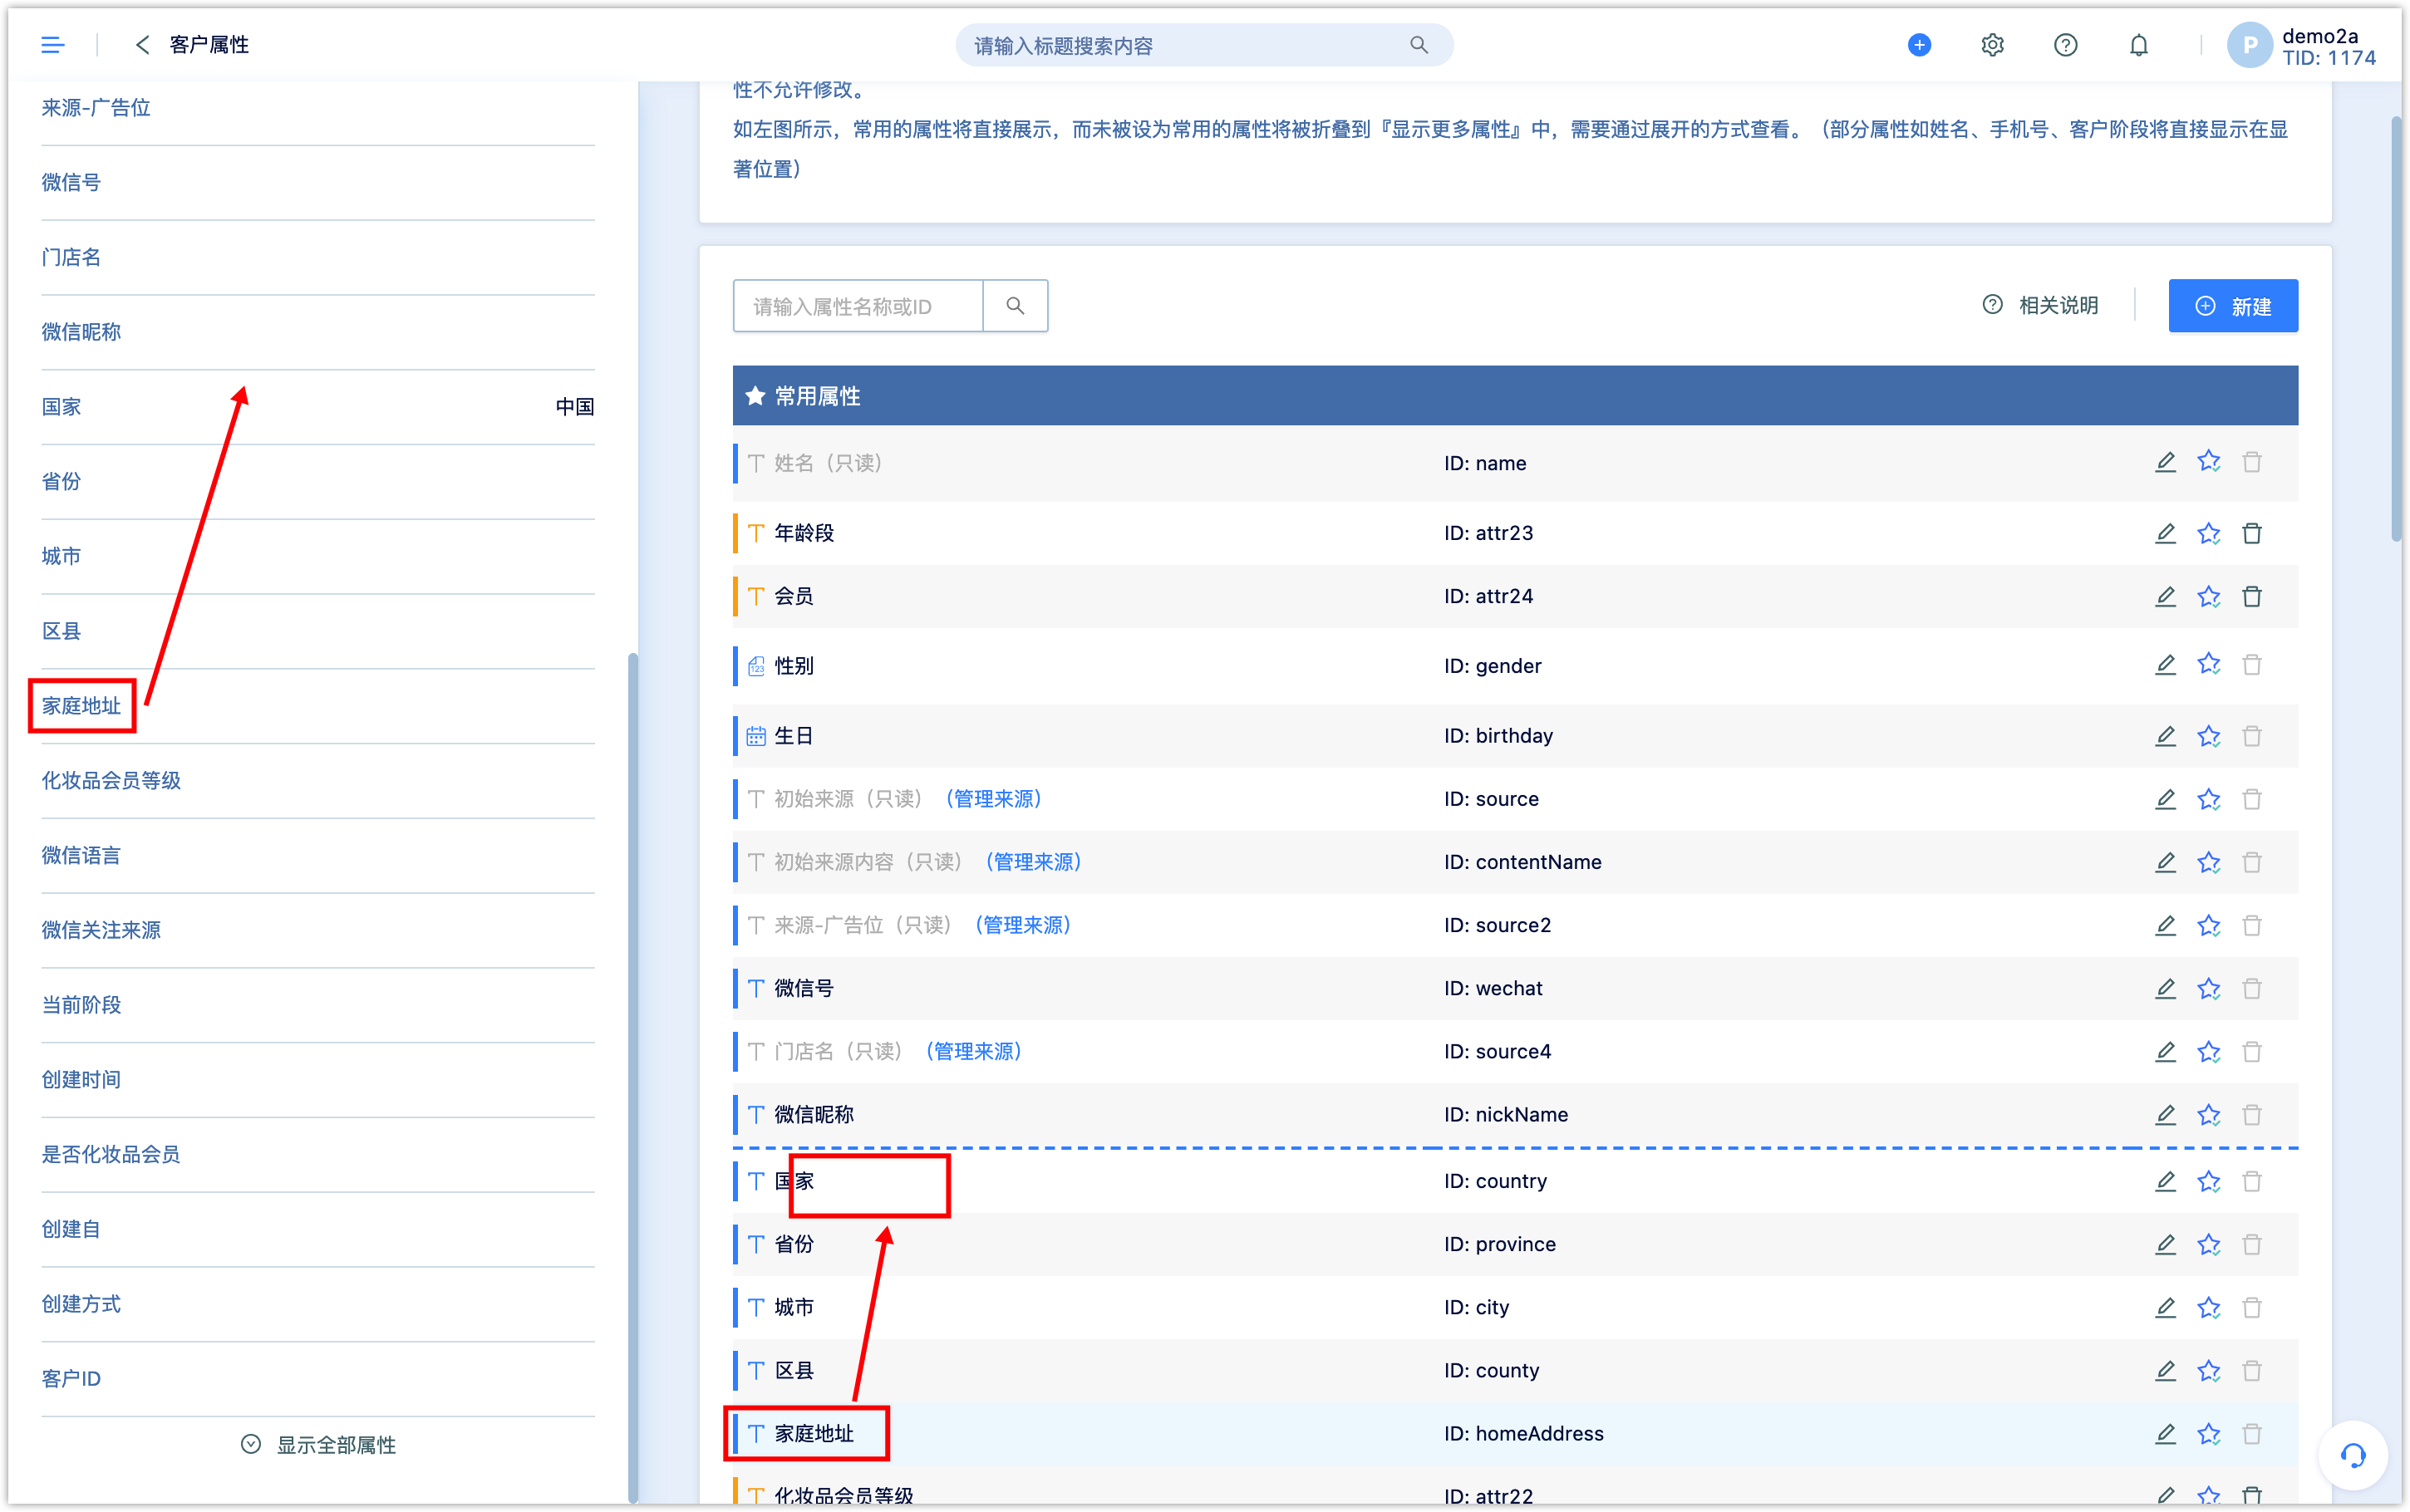
Task: Select 创建时间 in the left list
Action: point(81,1080)
